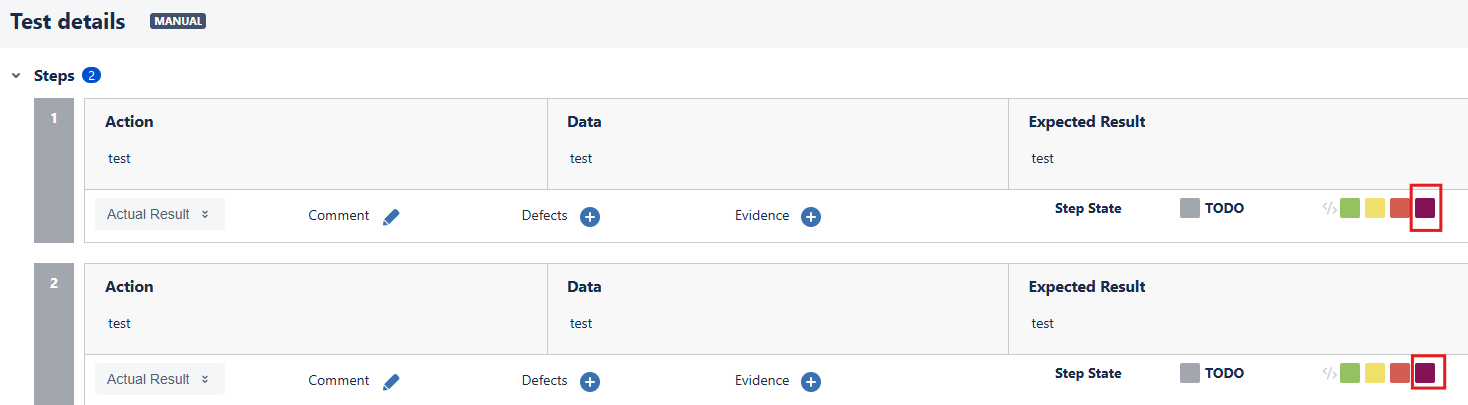
Task: Add evidence to step 2
Action: [811, 381]
